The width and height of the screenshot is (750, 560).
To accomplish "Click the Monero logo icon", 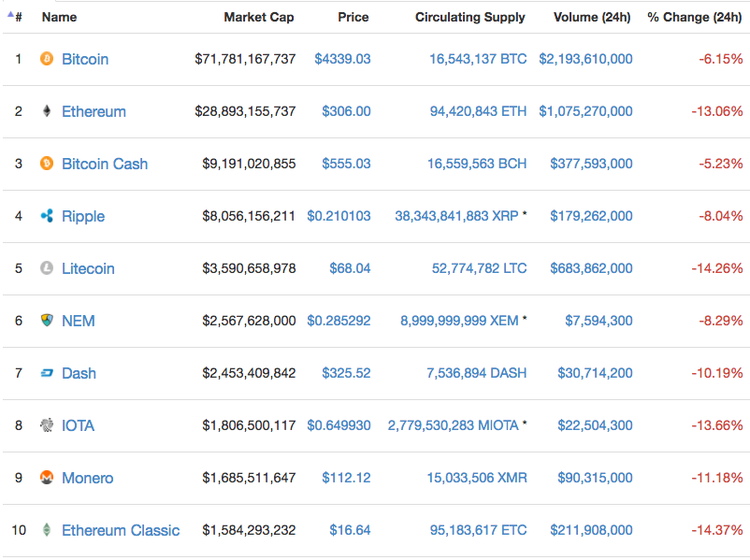I will click(46, 477).
